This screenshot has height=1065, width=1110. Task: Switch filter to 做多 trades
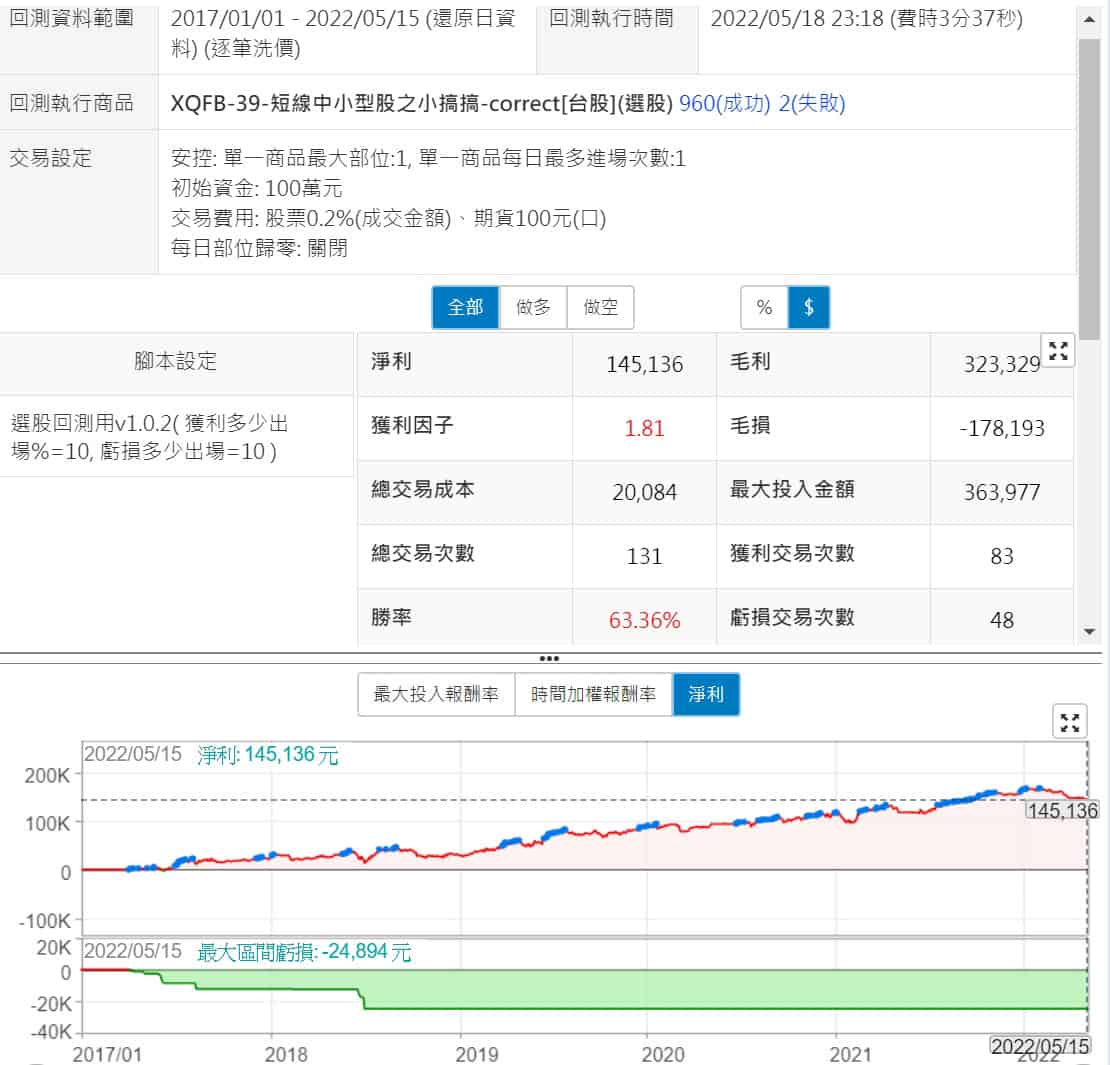coord(533,308)
